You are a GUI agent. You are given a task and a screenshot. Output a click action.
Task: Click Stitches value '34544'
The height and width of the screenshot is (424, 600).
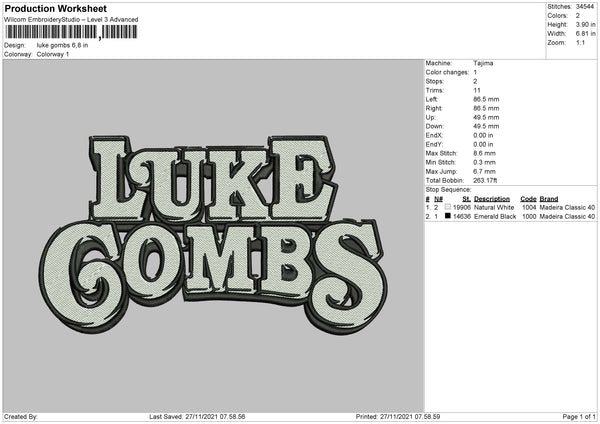coord(585,7)
